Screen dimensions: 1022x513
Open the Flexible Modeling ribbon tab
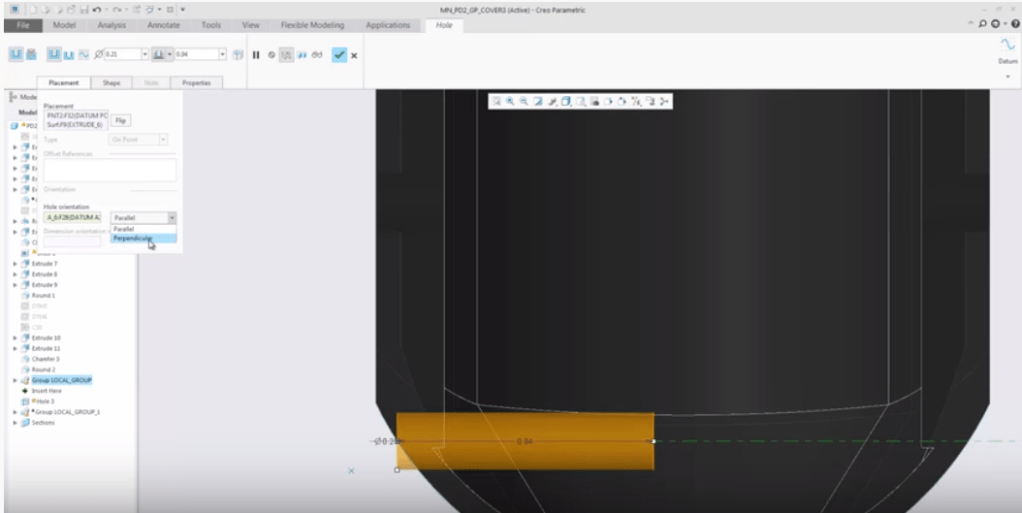click(x=312, y=25)
